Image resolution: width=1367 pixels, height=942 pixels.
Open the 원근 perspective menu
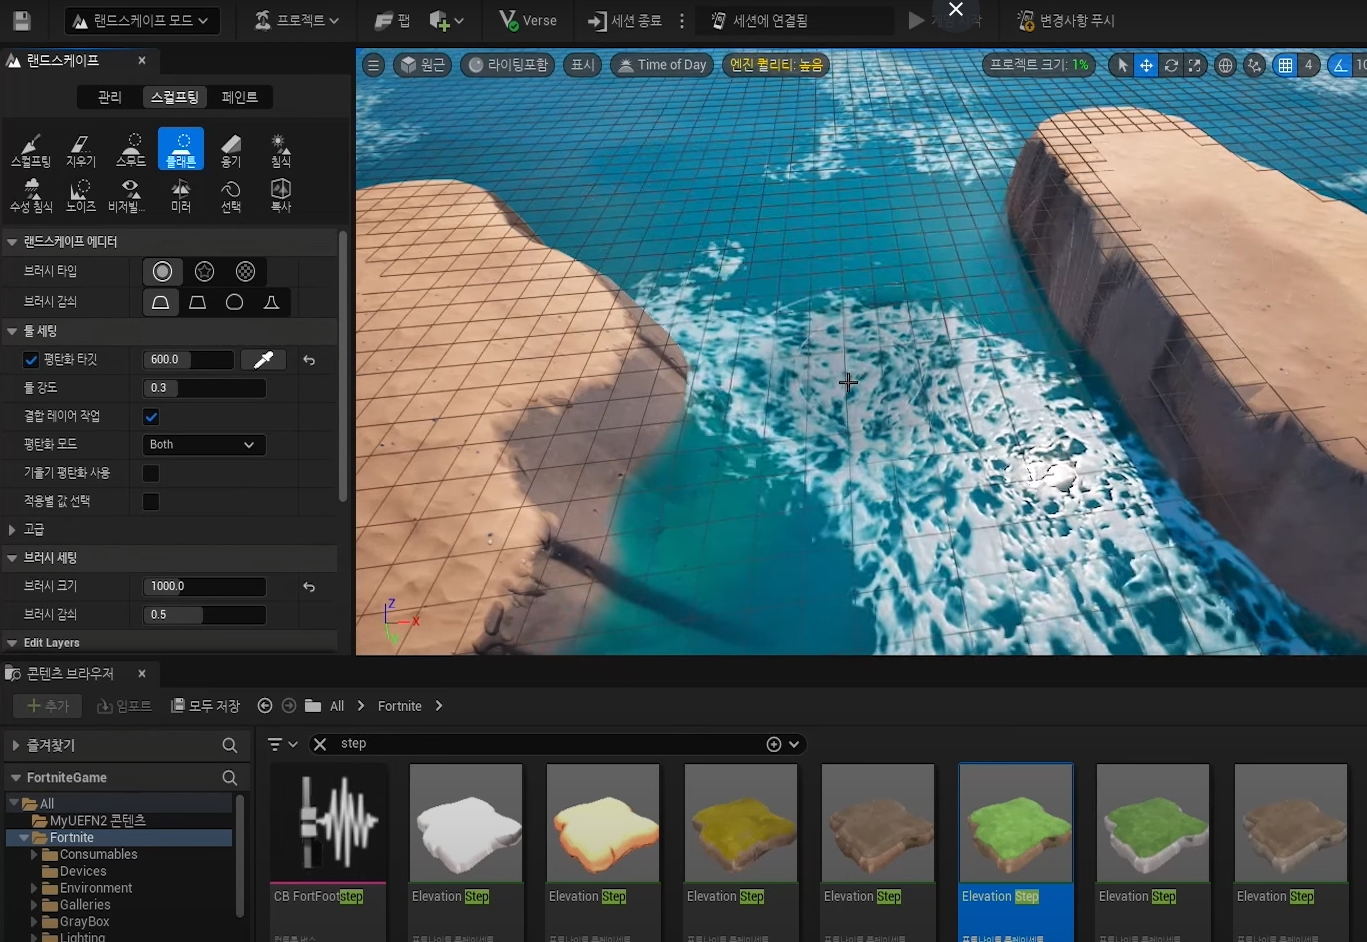point(423,65)
